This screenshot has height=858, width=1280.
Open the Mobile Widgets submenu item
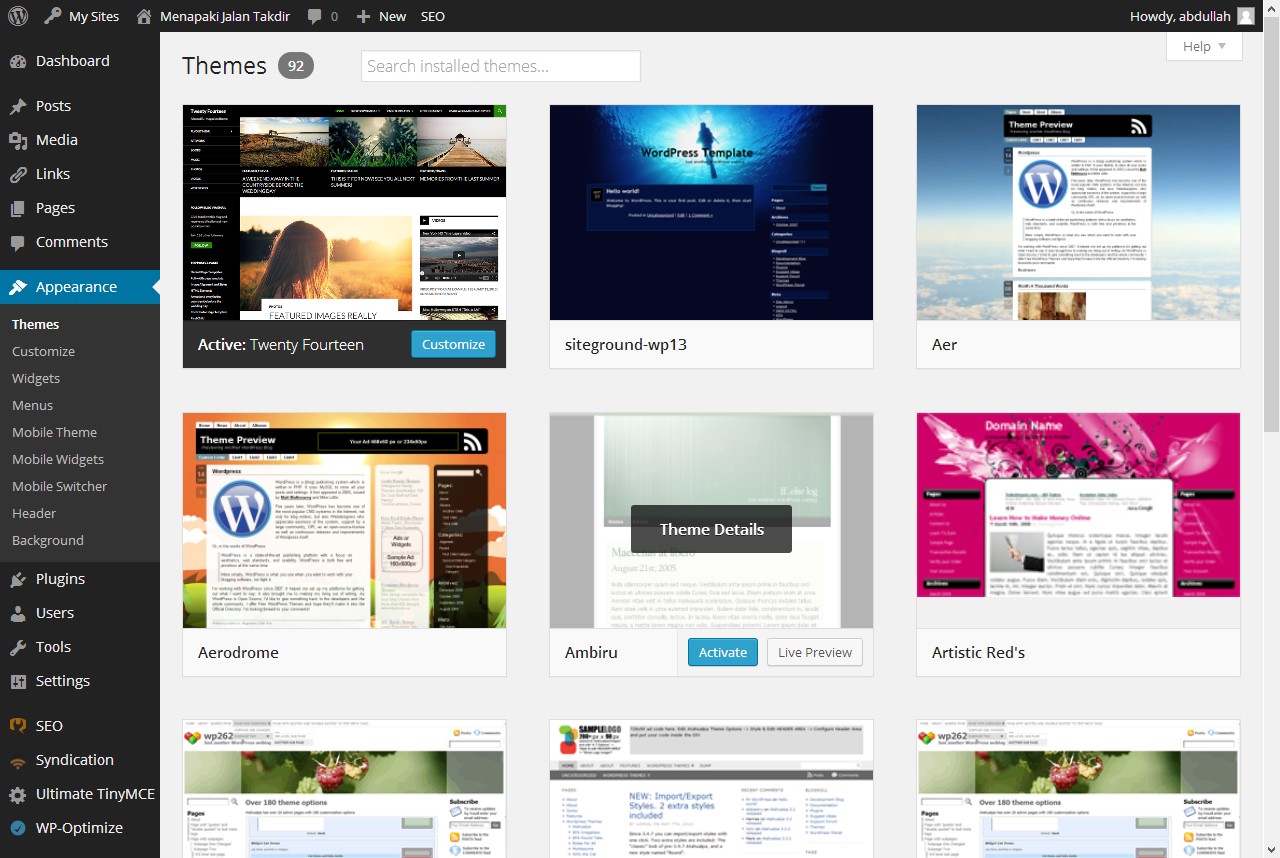(58, 459)
